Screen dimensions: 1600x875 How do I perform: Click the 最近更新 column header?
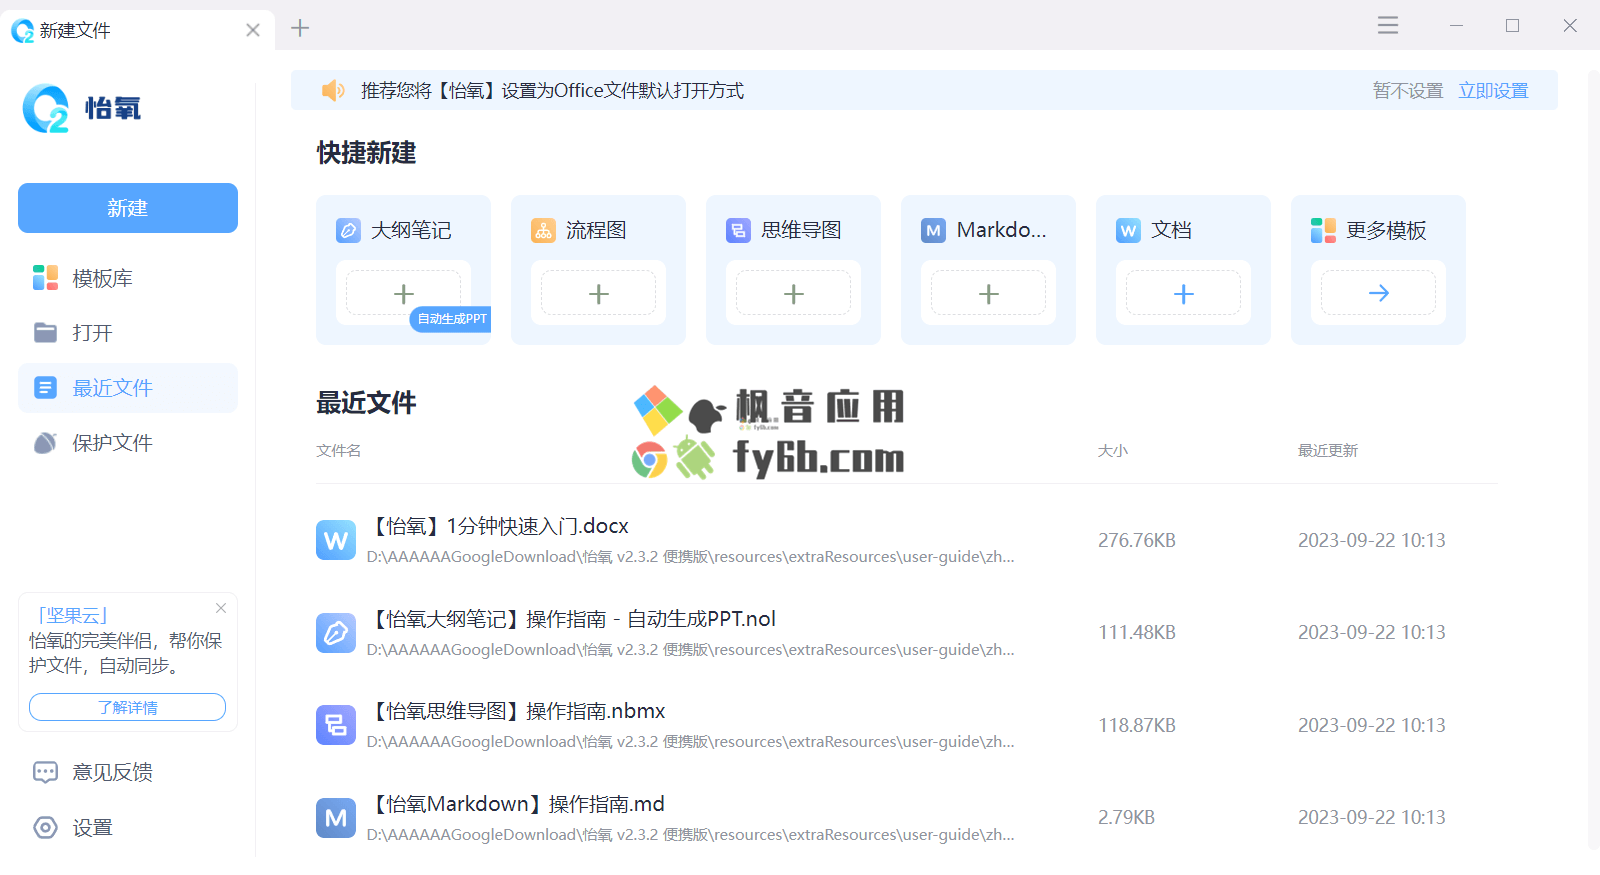point(1328,451)
